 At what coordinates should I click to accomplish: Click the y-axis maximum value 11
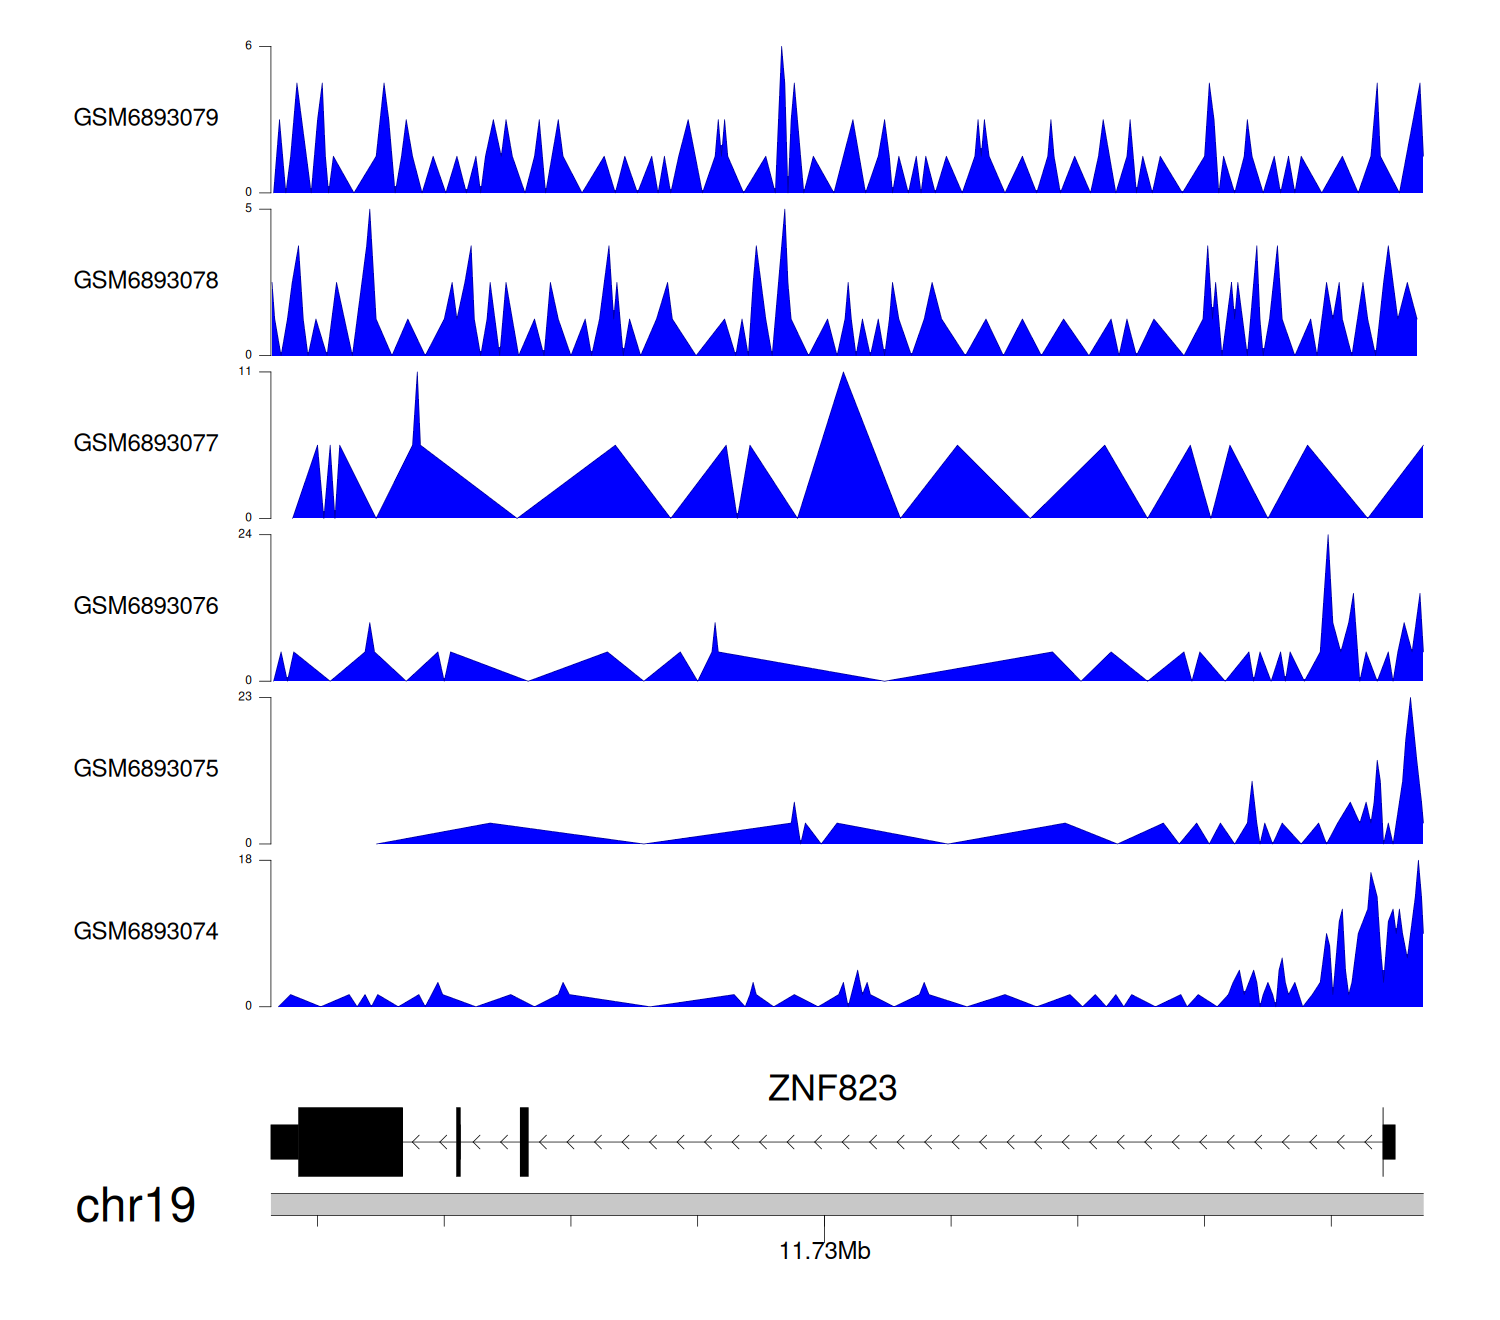(x=245, y=371)
